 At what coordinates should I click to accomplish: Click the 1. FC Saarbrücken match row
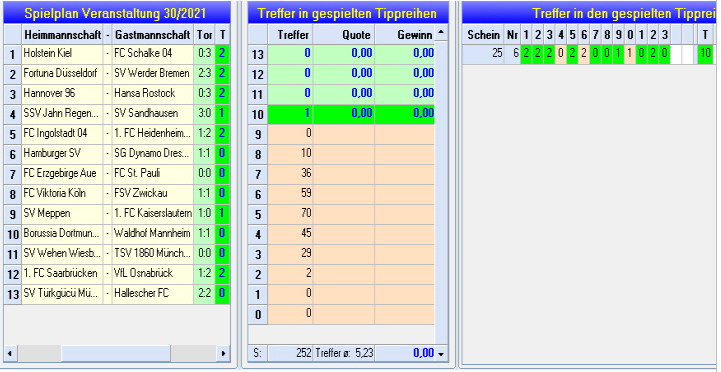pyautogui.click(x=117, y=274)
